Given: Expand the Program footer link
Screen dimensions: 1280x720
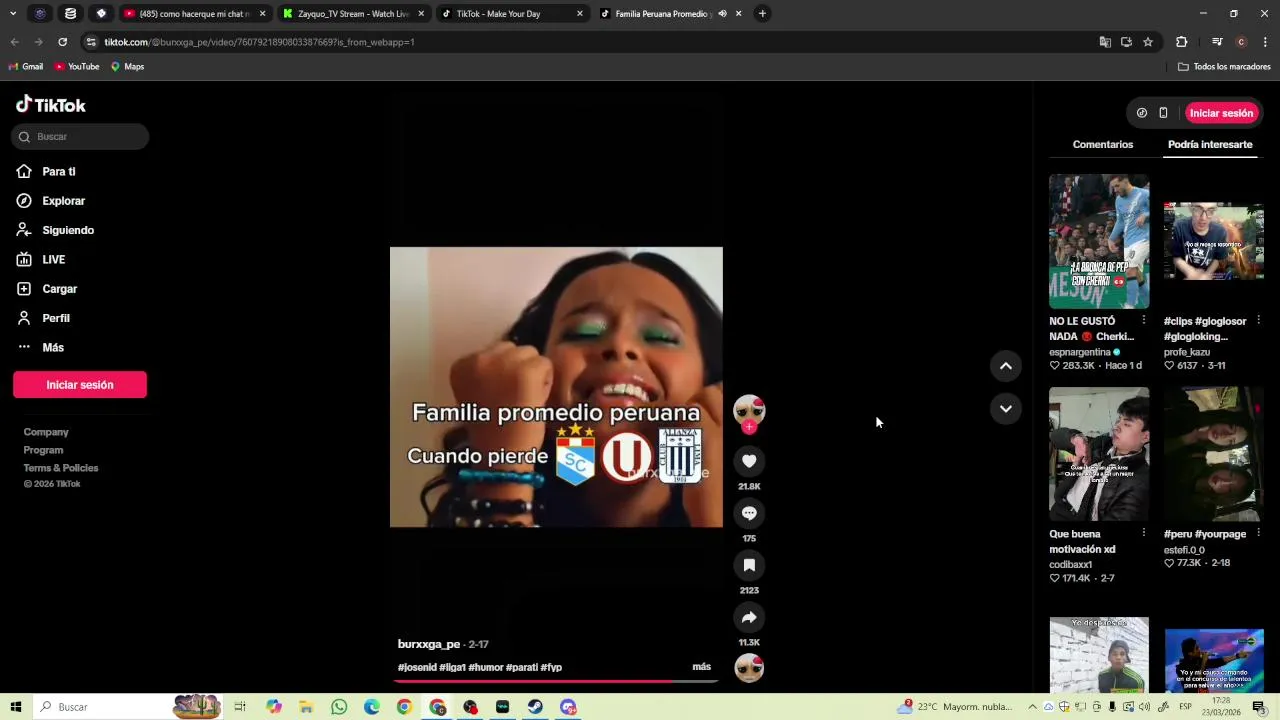Looking at the screenshot, I should pyautogui.click(x=43, y=450).
